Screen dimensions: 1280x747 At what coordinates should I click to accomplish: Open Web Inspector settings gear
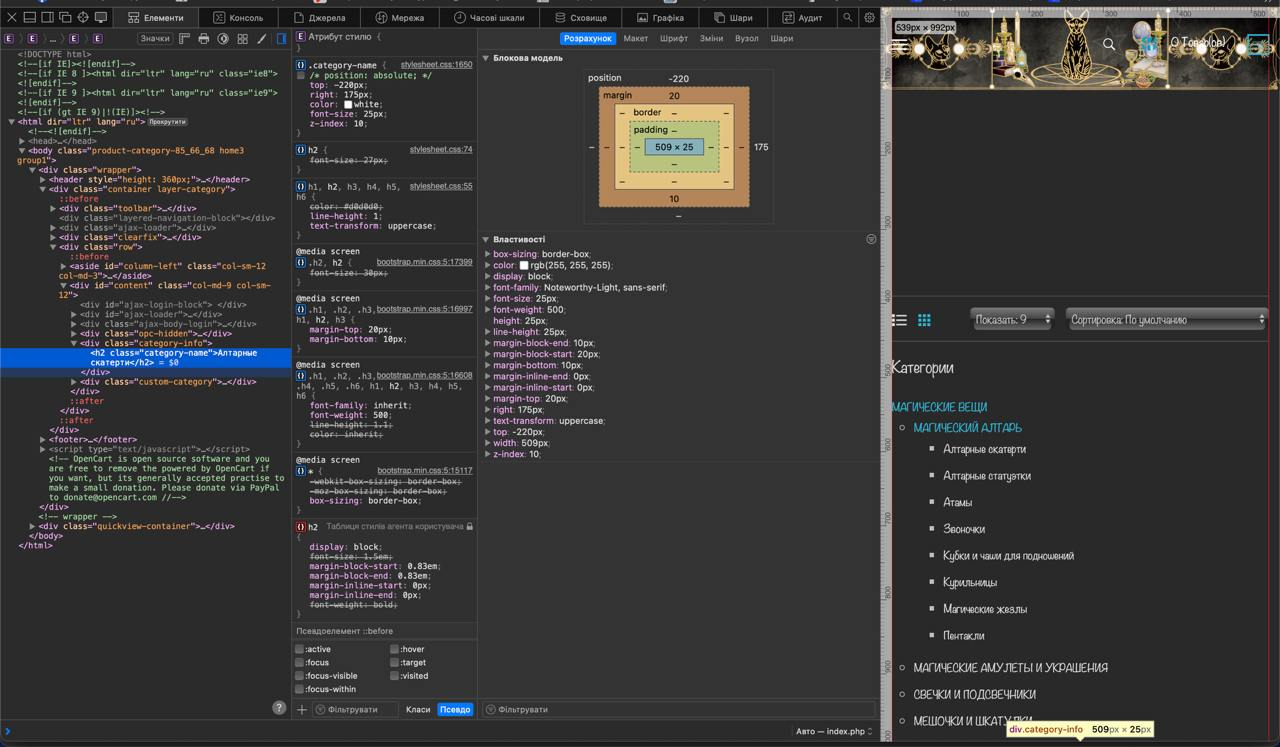pos(869,17)
